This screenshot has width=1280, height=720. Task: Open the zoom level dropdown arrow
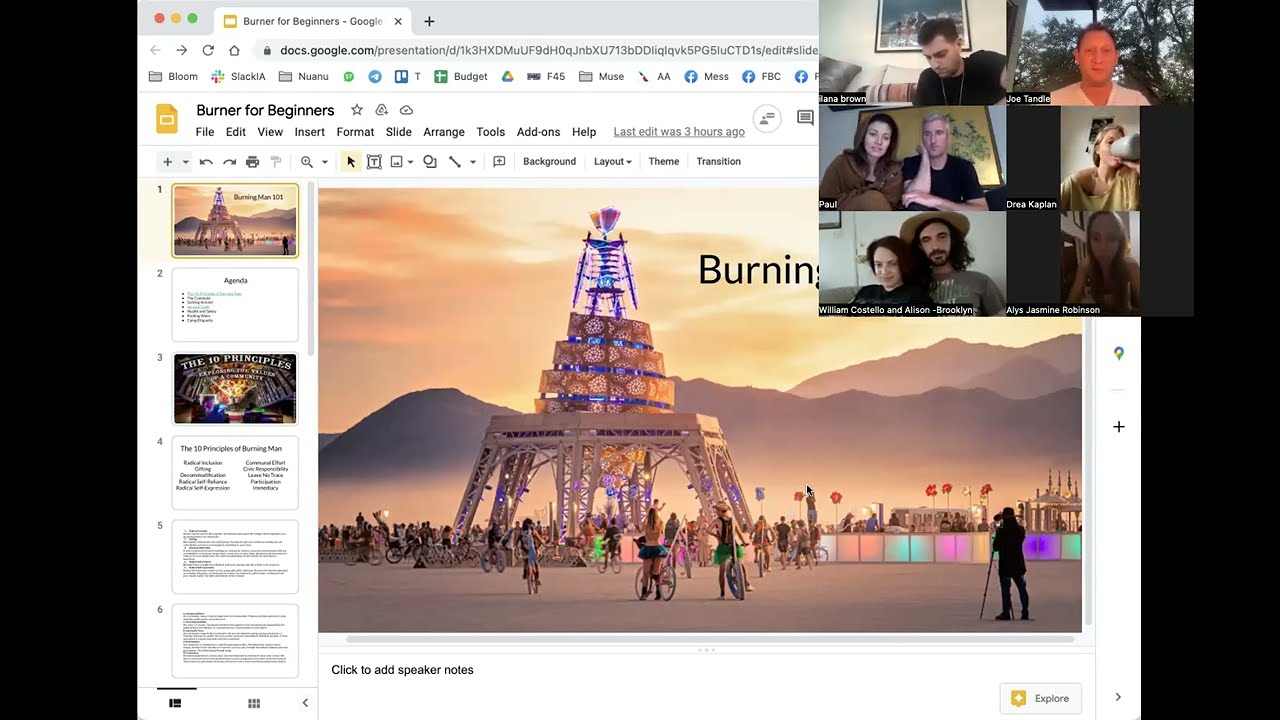[x=324, y=162]
